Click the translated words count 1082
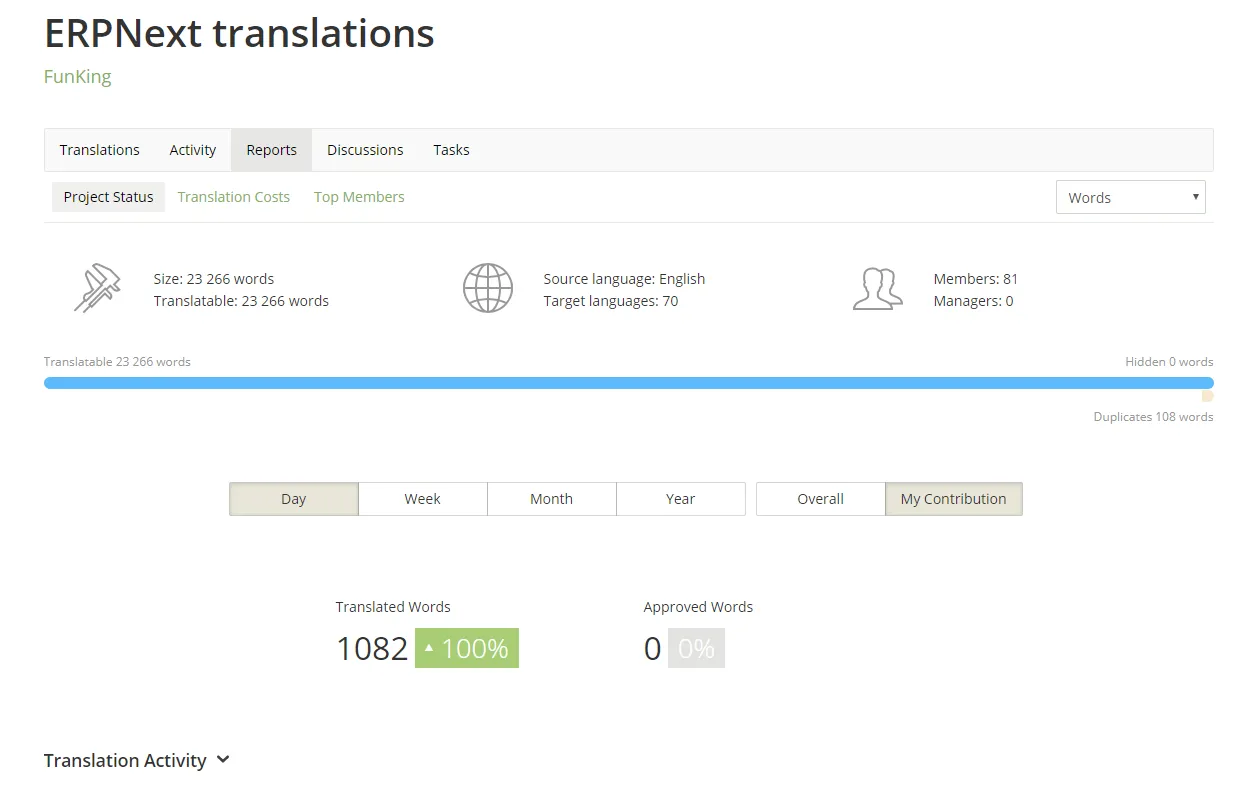Screen dimensions: 1241x794 372,649
